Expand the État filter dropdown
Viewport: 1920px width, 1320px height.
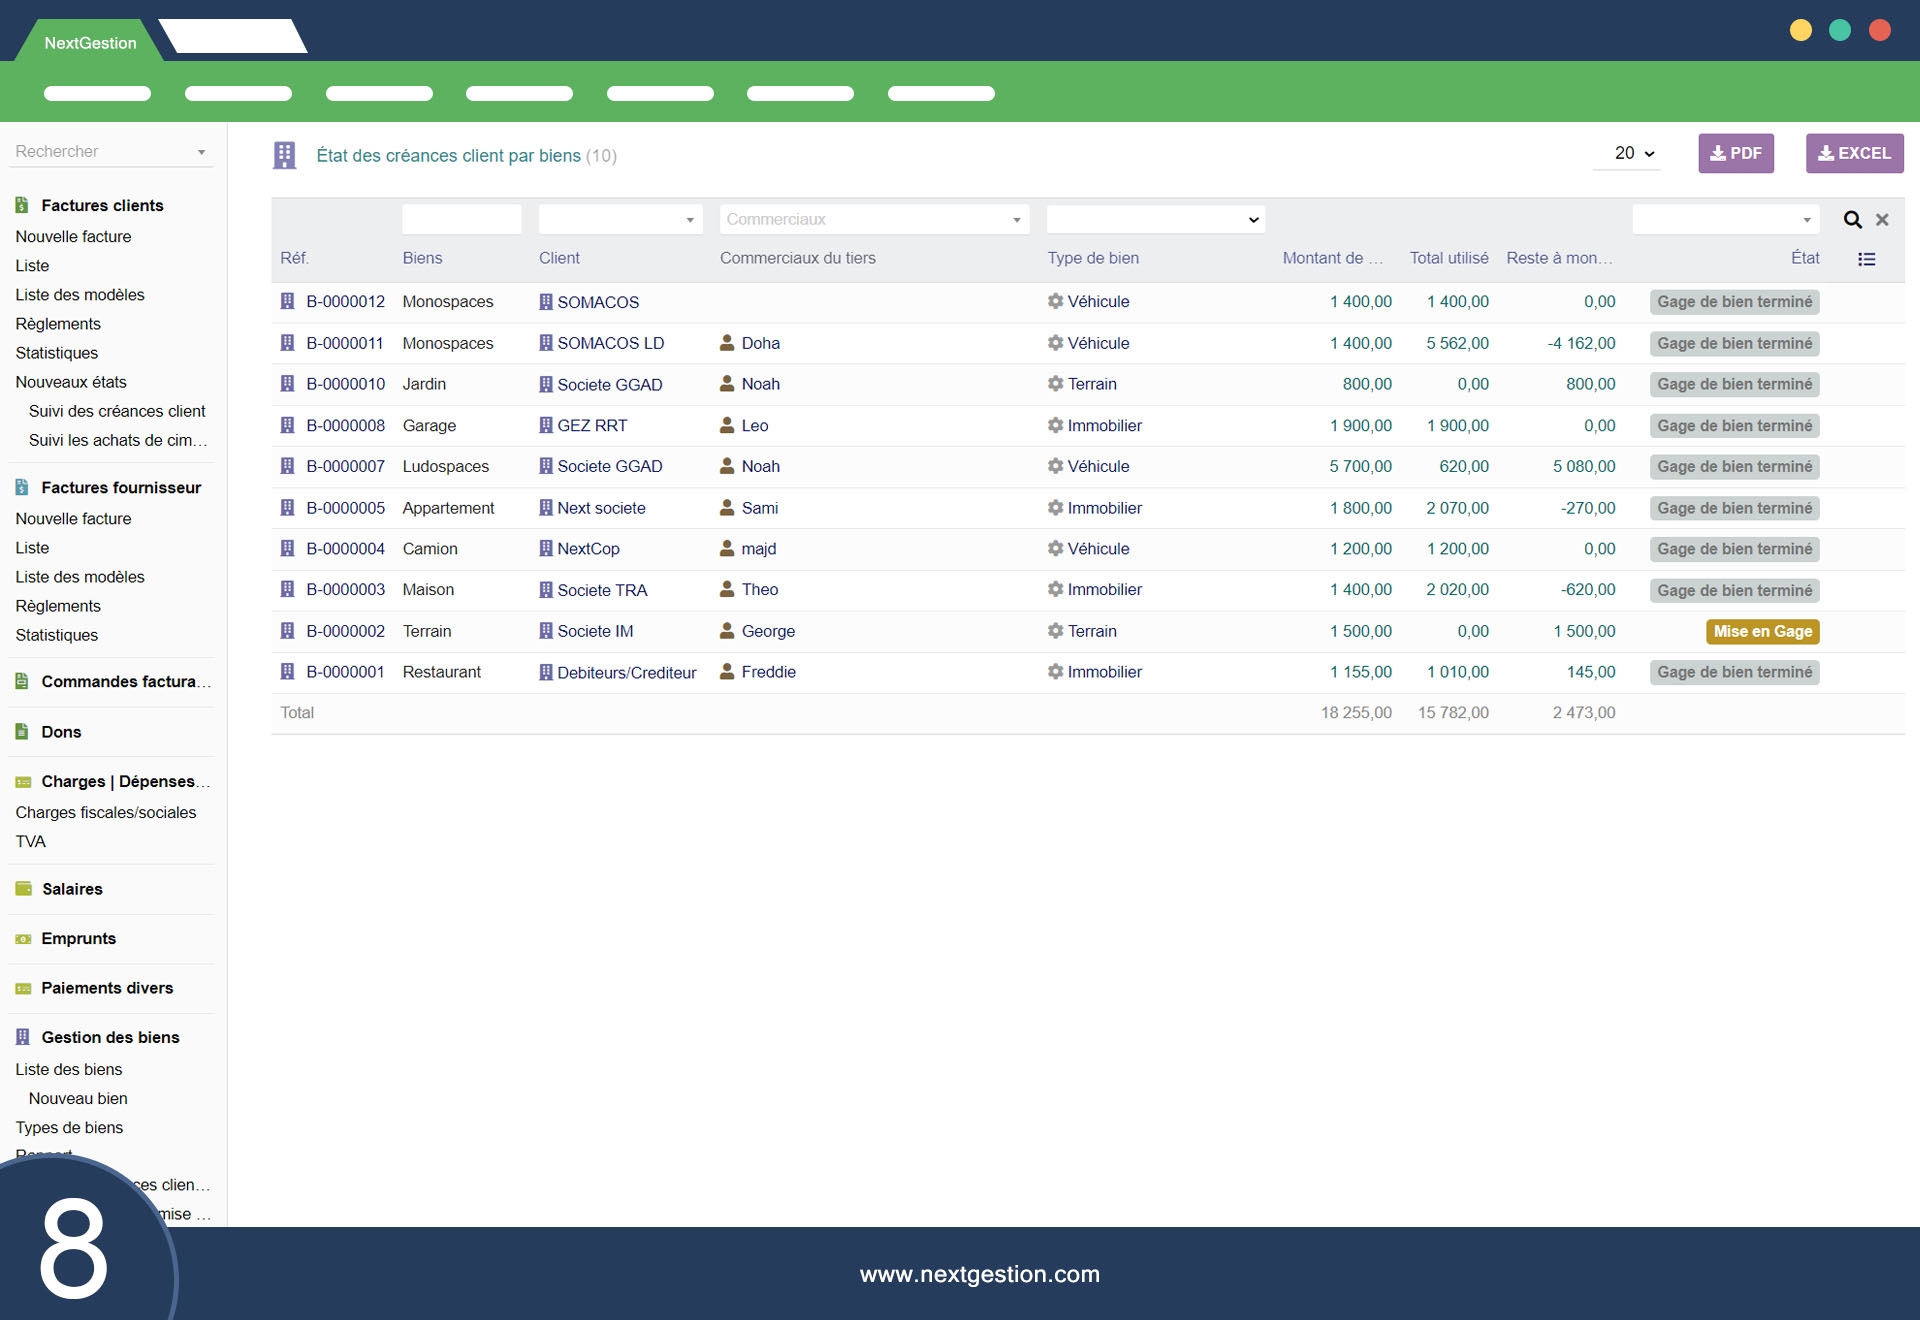tap(1725, 220)
